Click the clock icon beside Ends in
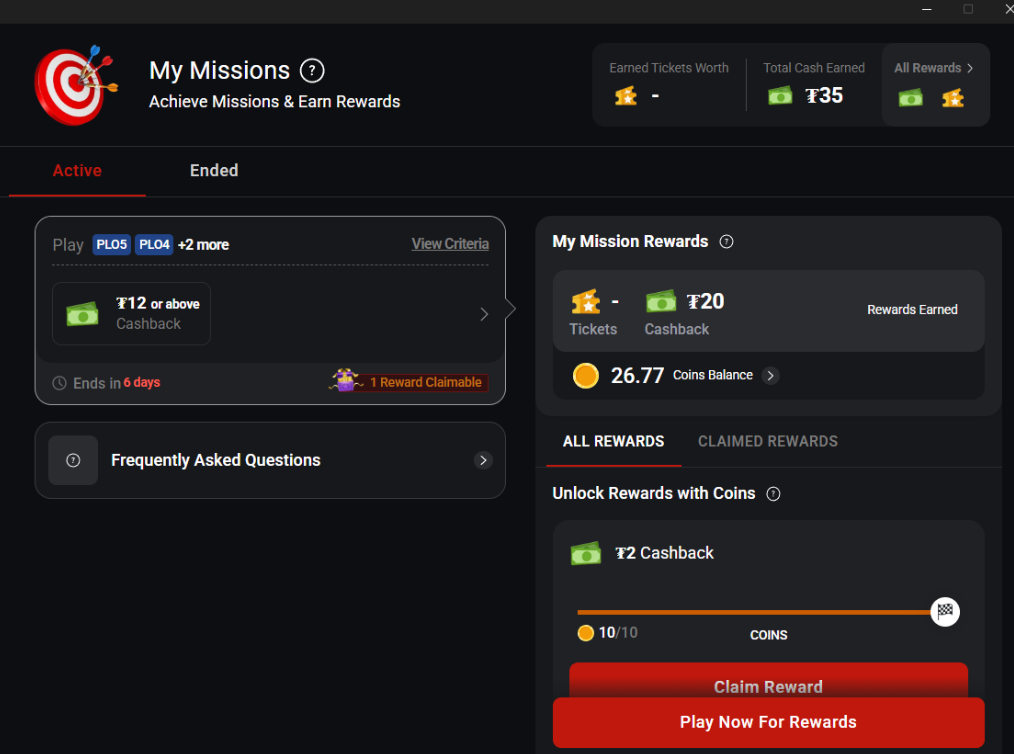This screenshot has height=754, width=1014. pyautogui.click(x=59, y=383)
